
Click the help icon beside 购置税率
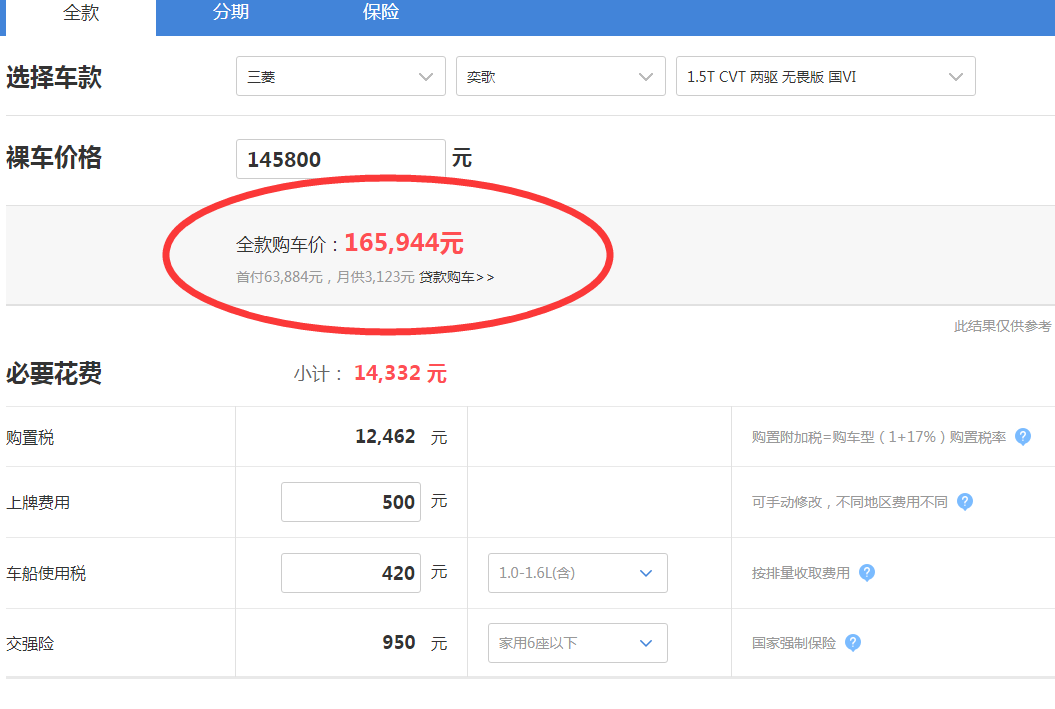click(x=1023, y=437)
